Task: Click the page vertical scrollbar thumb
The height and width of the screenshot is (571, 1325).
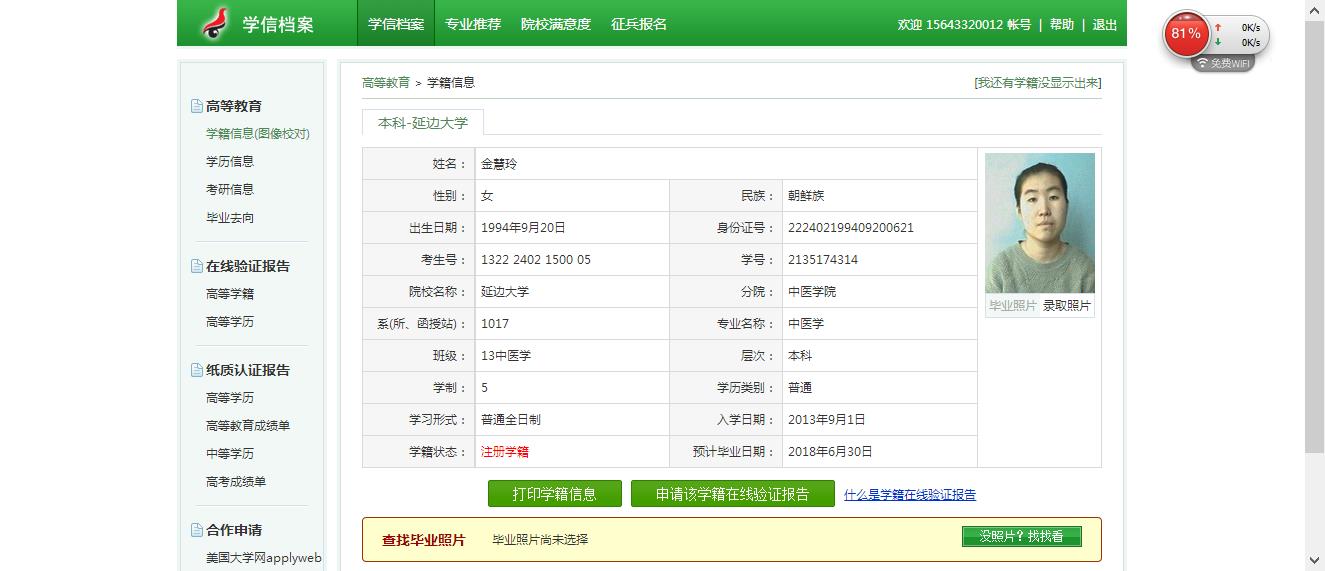Action: tap(1315, 235)
